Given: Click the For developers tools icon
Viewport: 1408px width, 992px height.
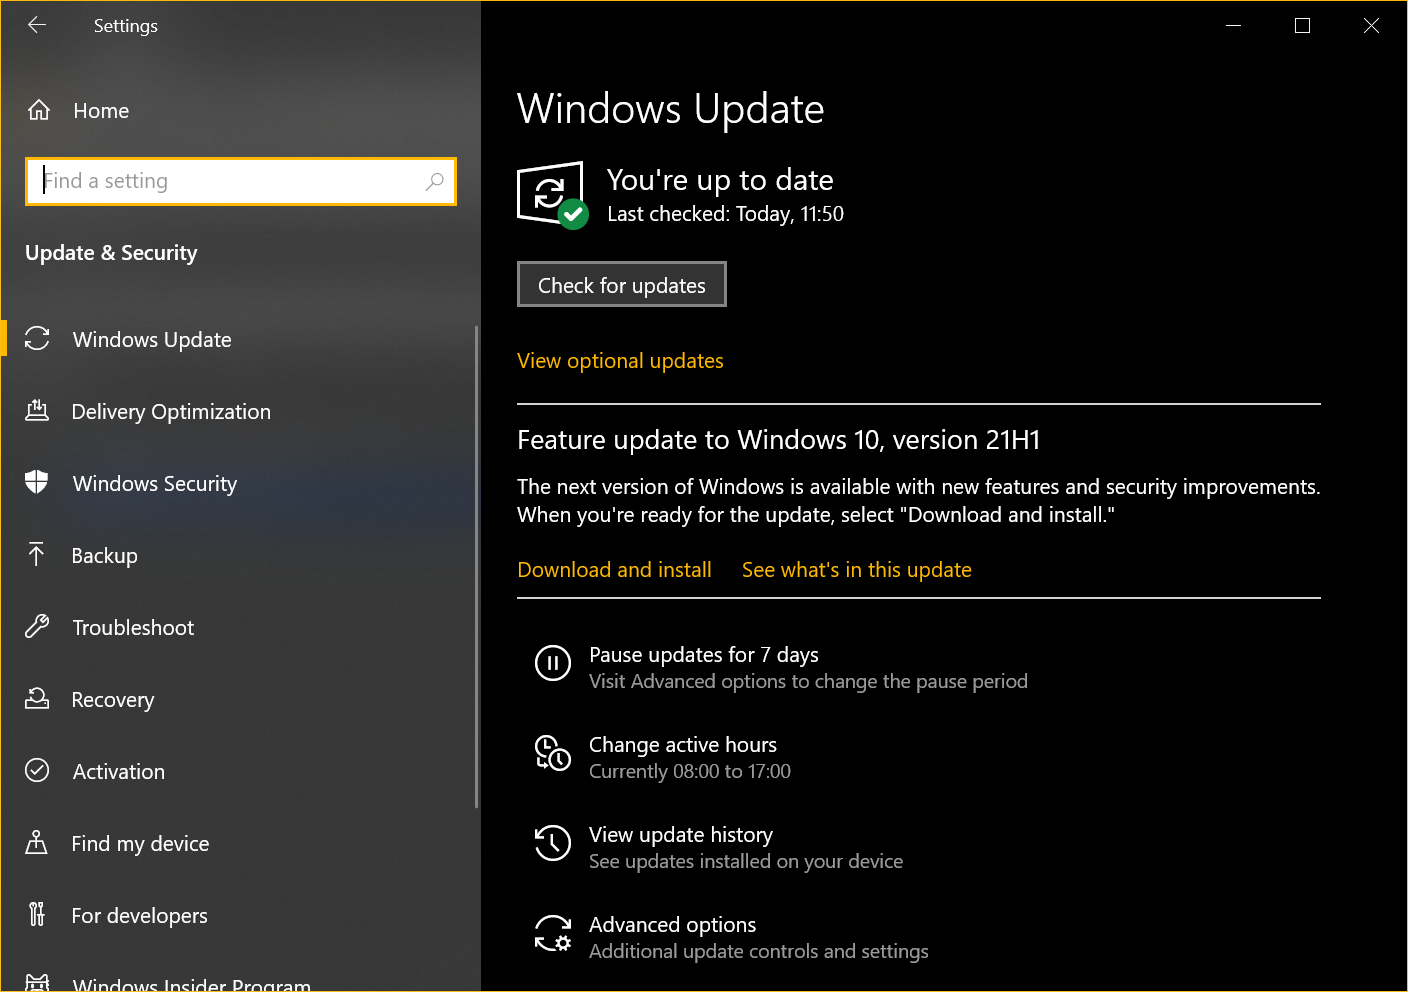Looking at the screenshot, I should click(37, 914).
